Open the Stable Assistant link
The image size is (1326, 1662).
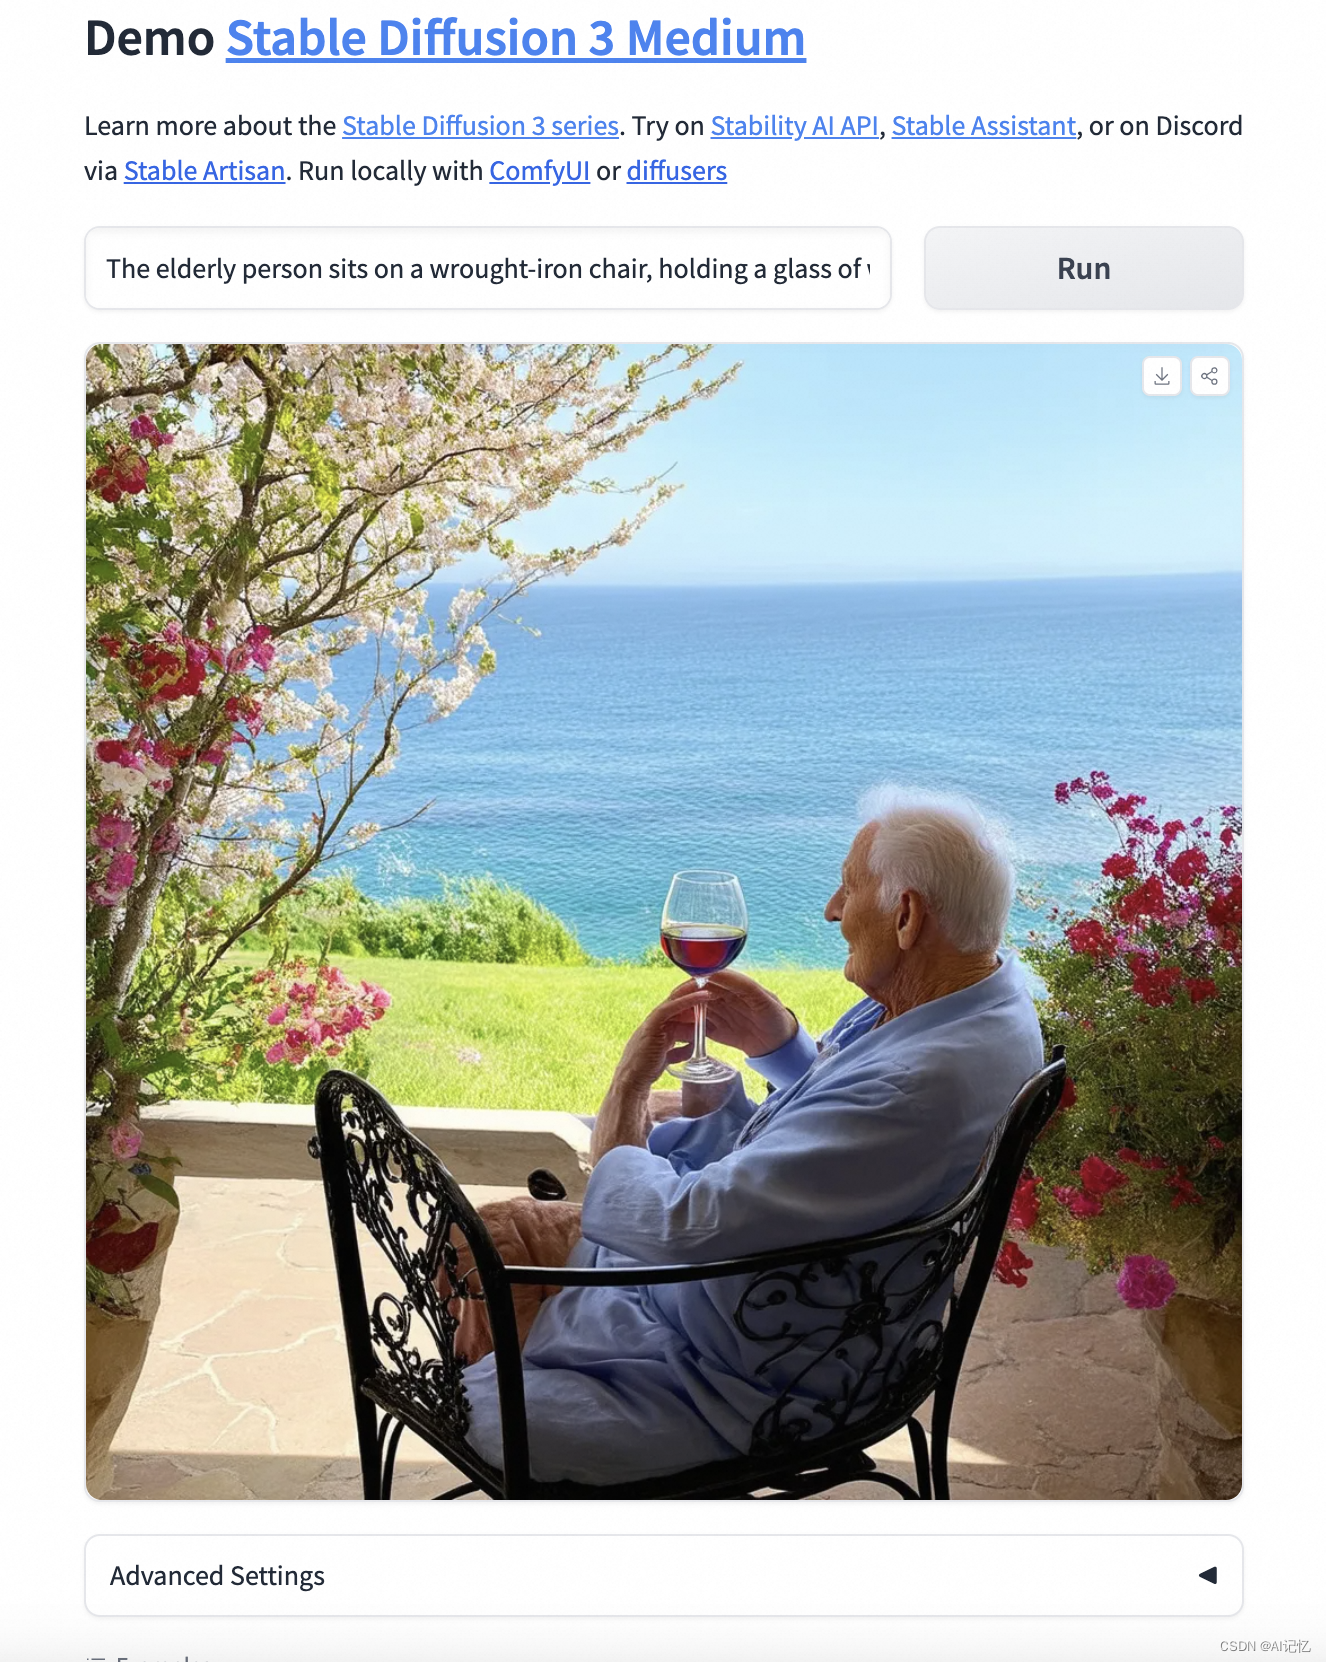(x=983, y=126)
